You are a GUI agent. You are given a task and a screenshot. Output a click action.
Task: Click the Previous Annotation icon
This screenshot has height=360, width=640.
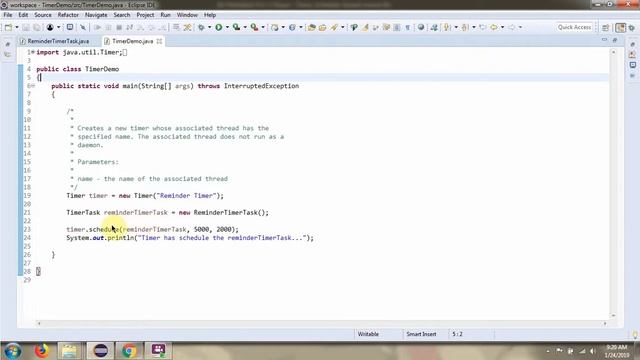465,27
